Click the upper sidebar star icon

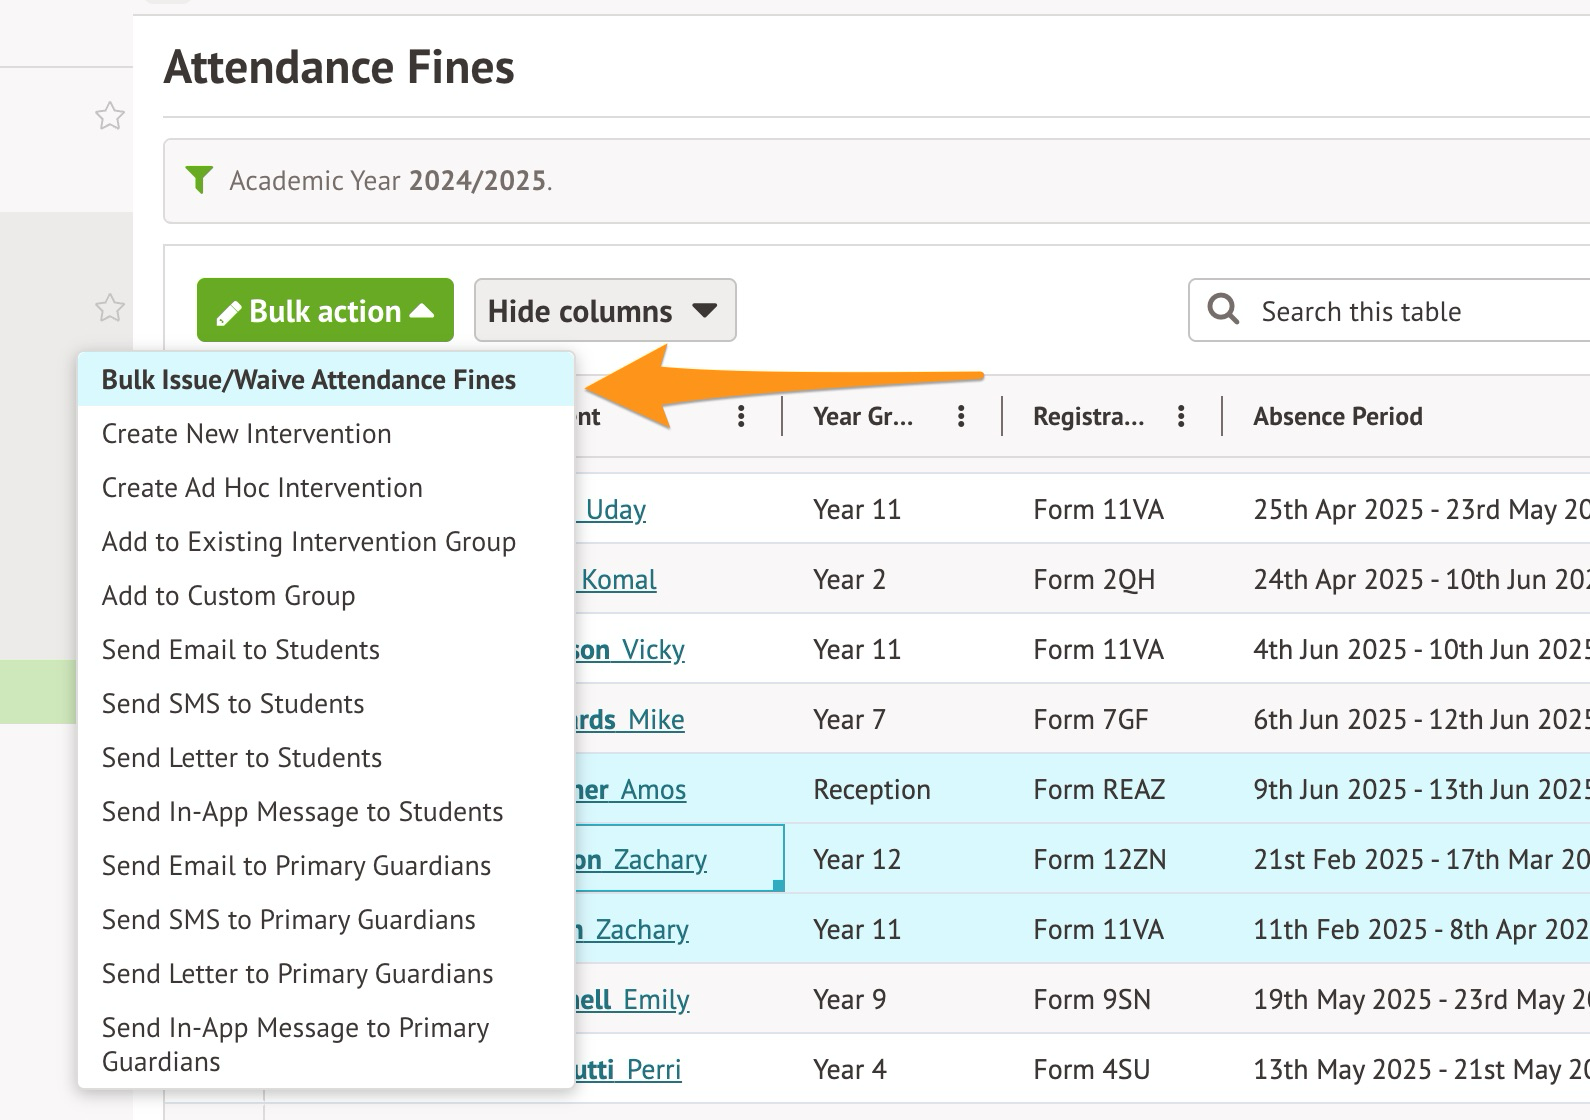coord(110,117)
